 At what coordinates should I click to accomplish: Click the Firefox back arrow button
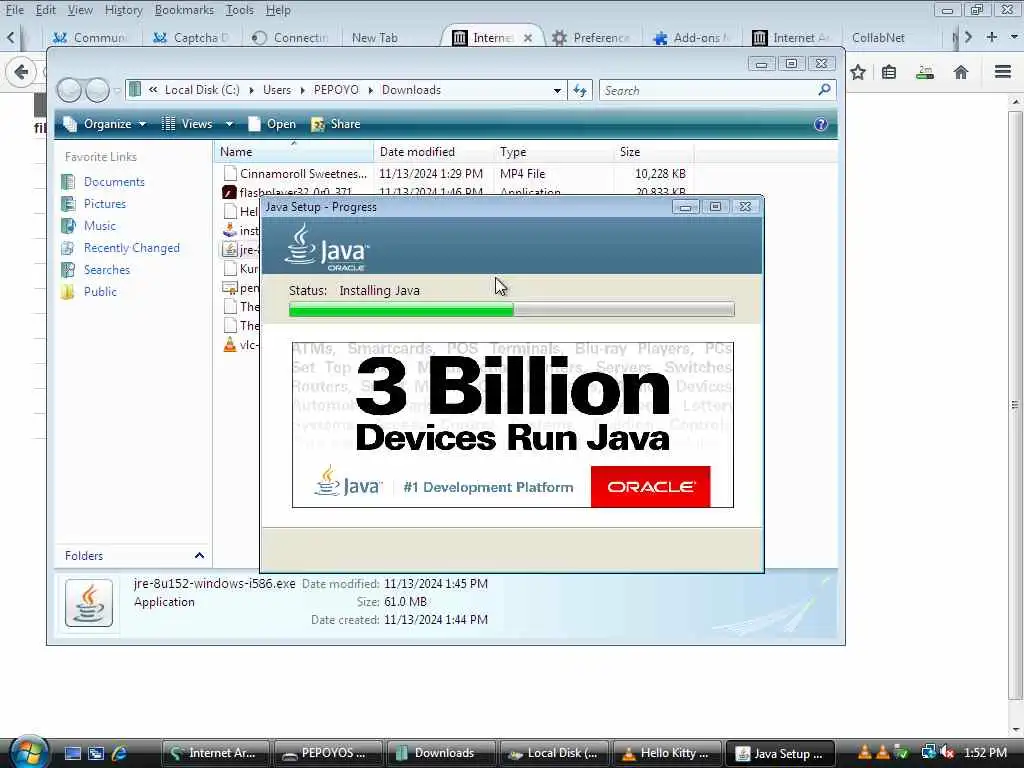click(x=21, y=72)
